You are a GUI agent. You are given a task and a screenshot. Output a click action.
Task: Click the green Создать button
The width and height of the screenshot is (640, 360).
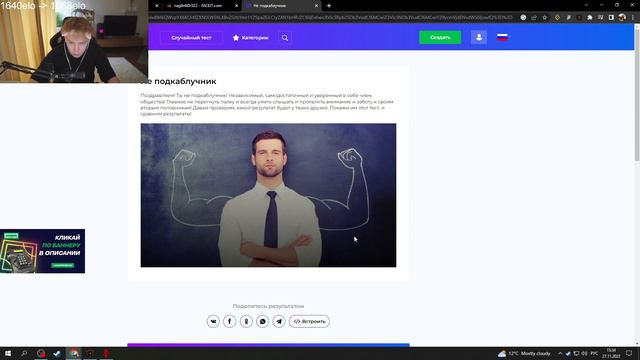coord(440,37)
